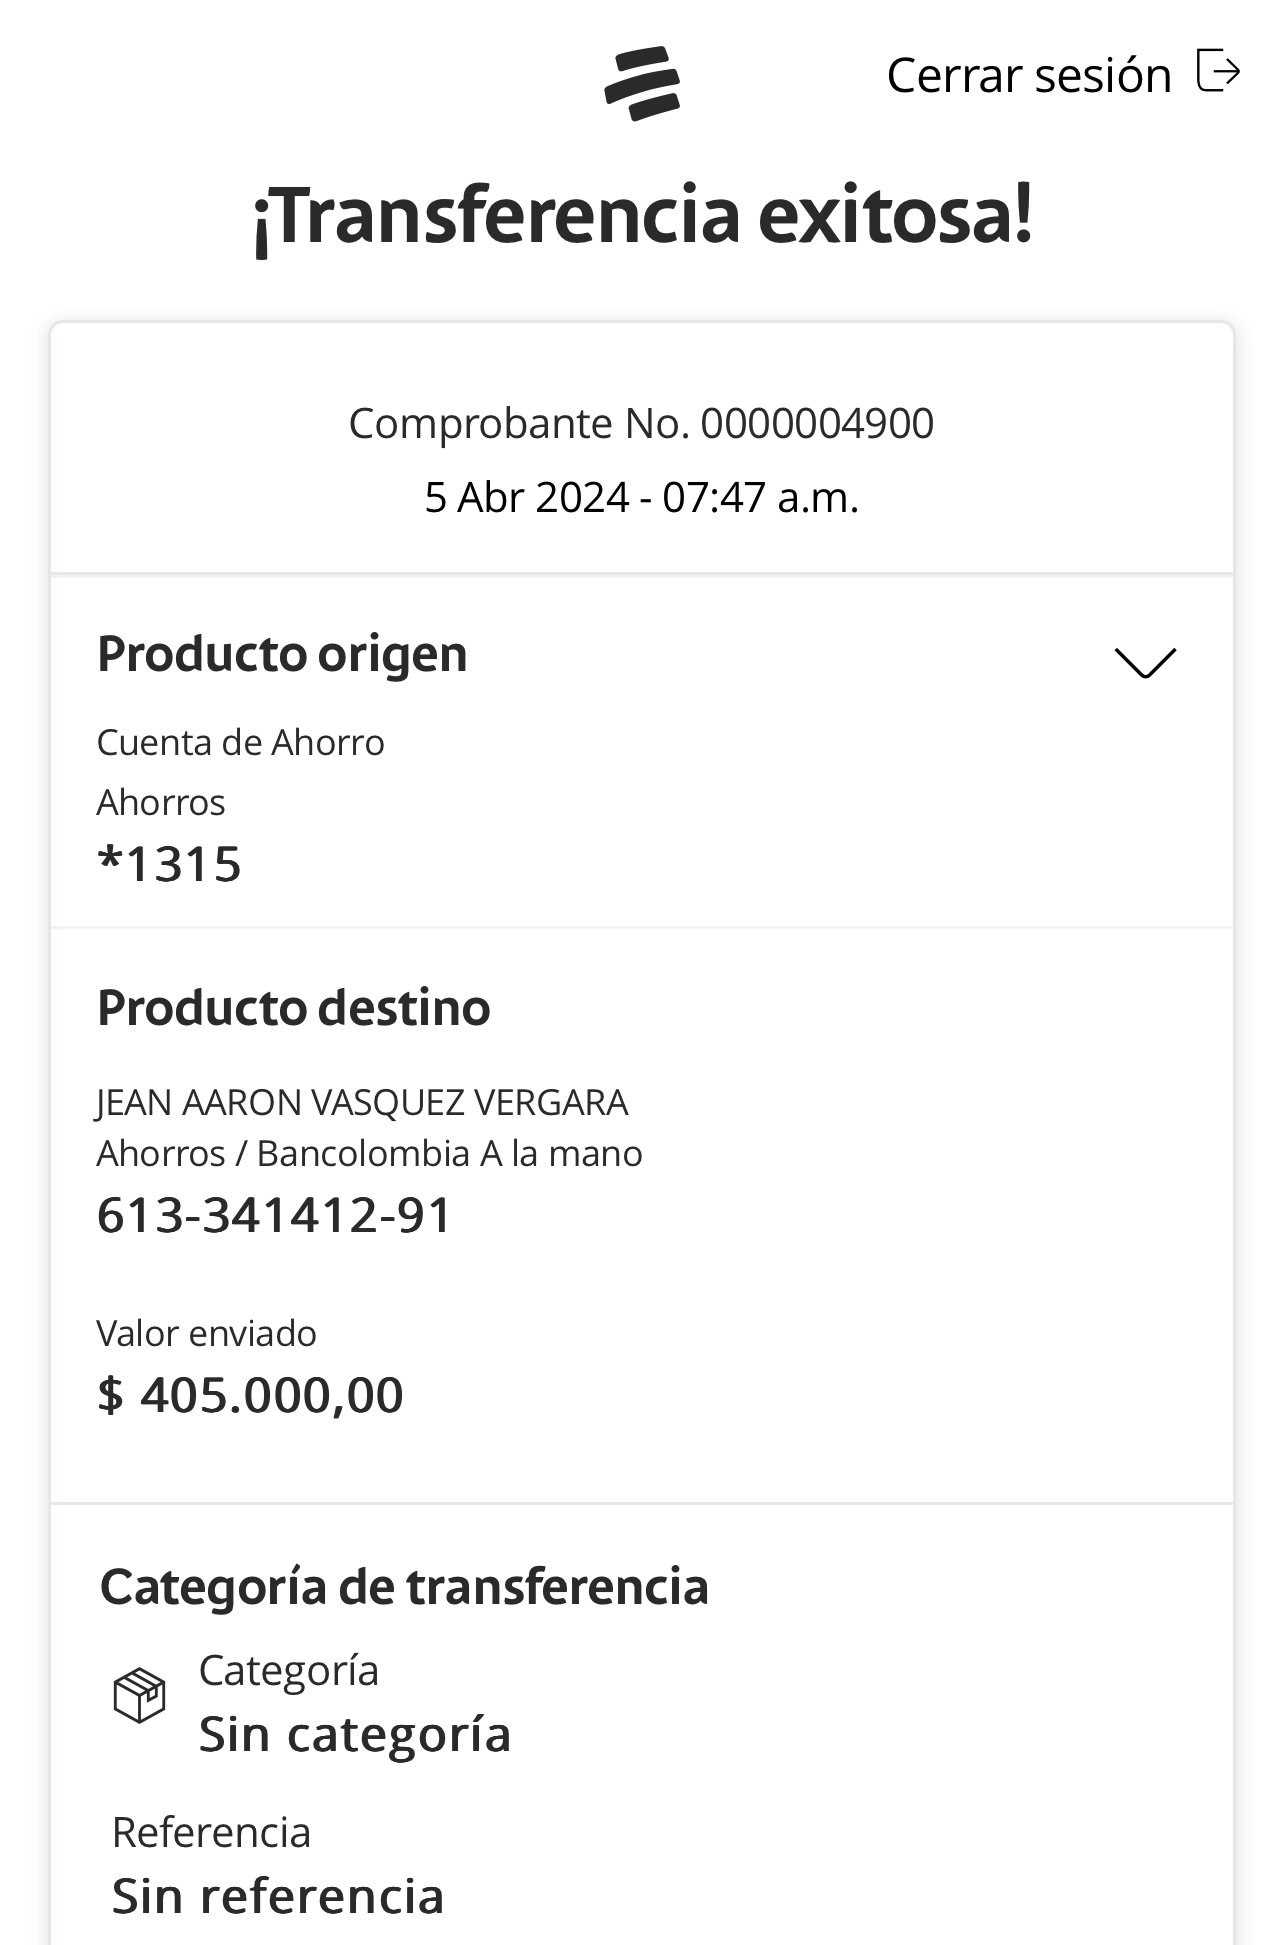
Task: Click the ¡Transferencia exitosa! title
Action: coord(642,216)
